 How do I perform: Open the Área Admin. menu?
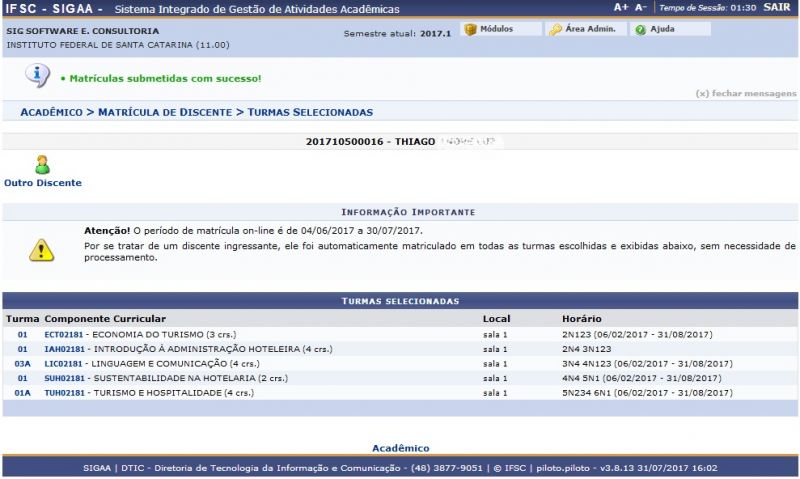590,30
